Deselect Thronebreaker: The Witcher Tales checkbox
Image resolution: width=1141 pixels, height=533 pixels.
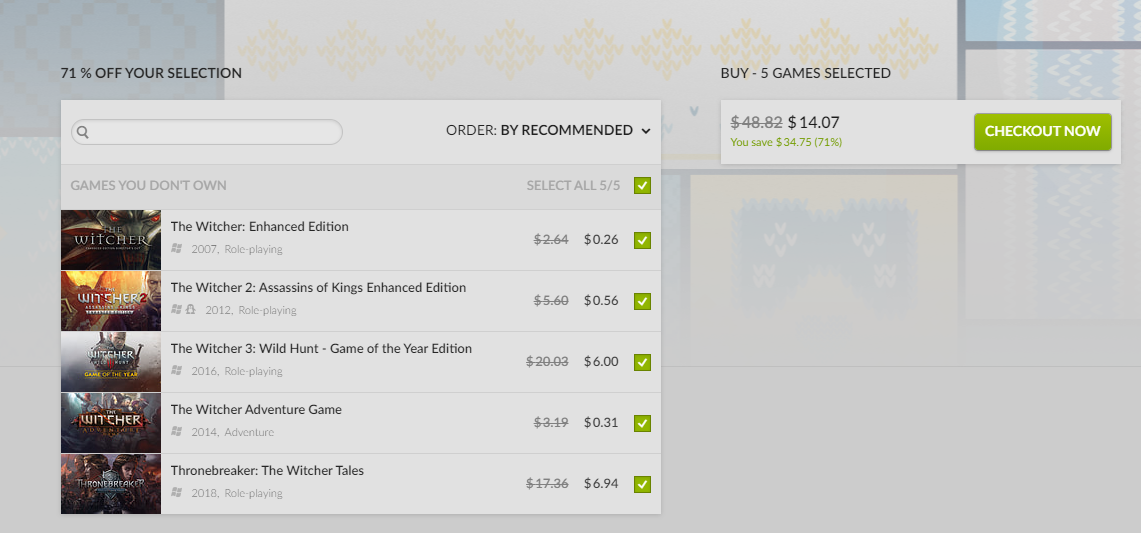coord(642,484)
